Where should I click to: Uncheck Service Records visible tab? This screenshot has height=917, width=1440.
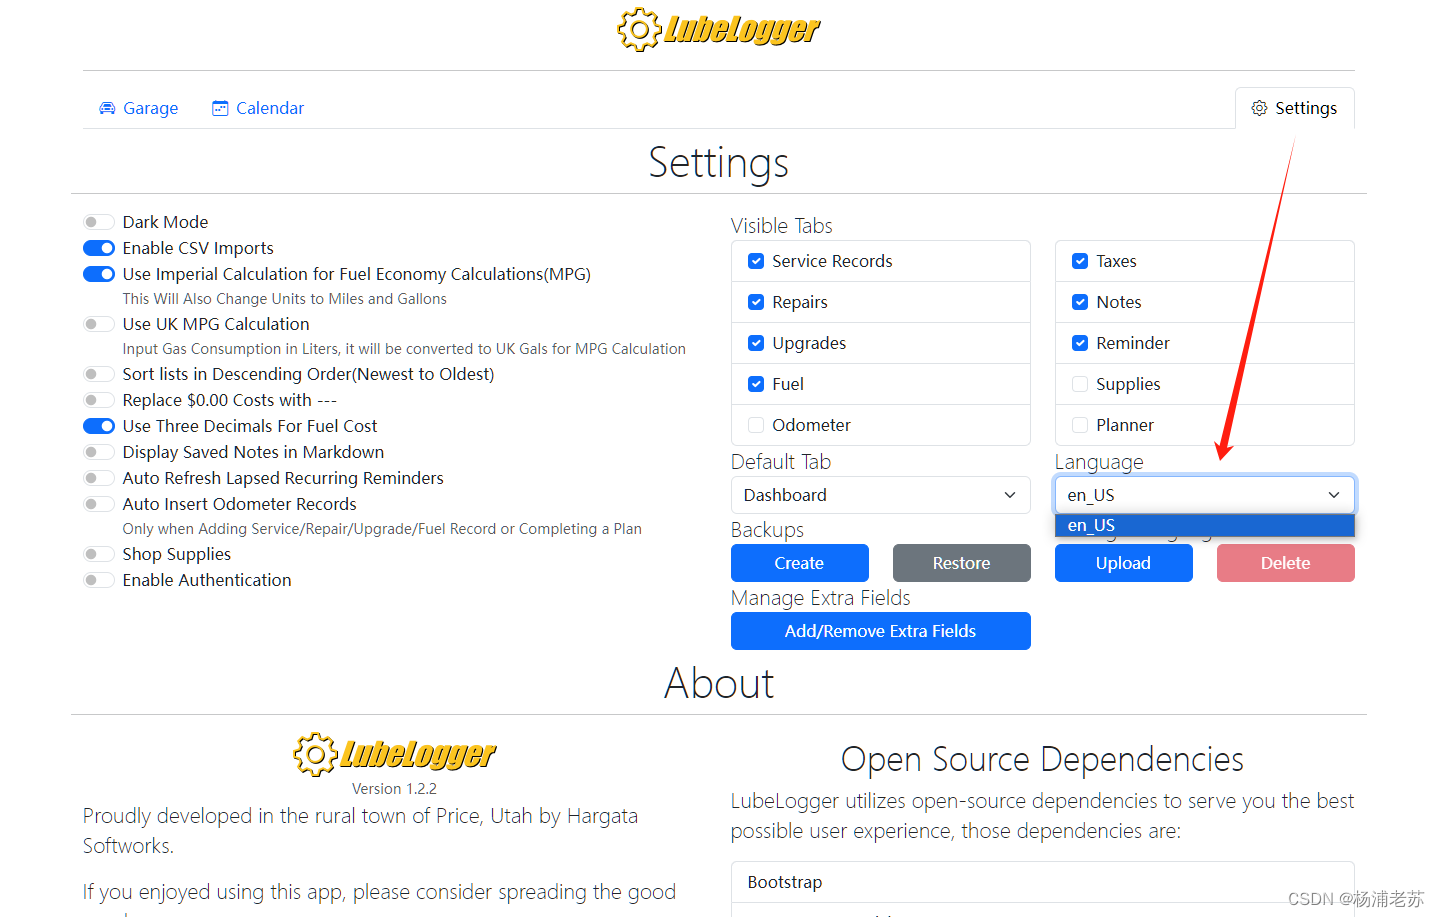tap(756, 261)
